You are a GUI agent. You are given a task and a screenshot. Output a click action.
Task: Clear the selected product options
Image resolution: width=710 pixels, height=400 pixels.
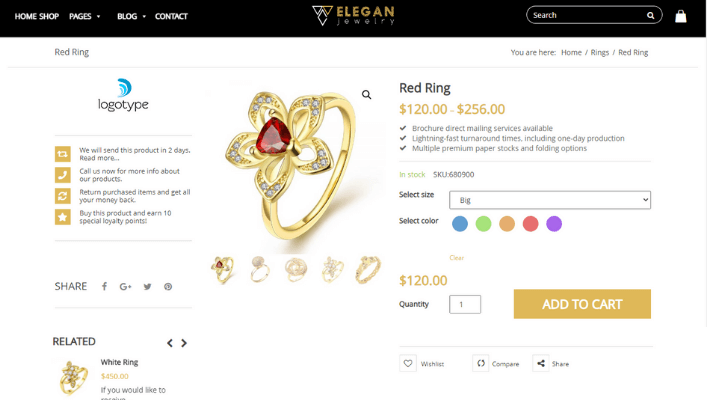(x=456, y=258)
